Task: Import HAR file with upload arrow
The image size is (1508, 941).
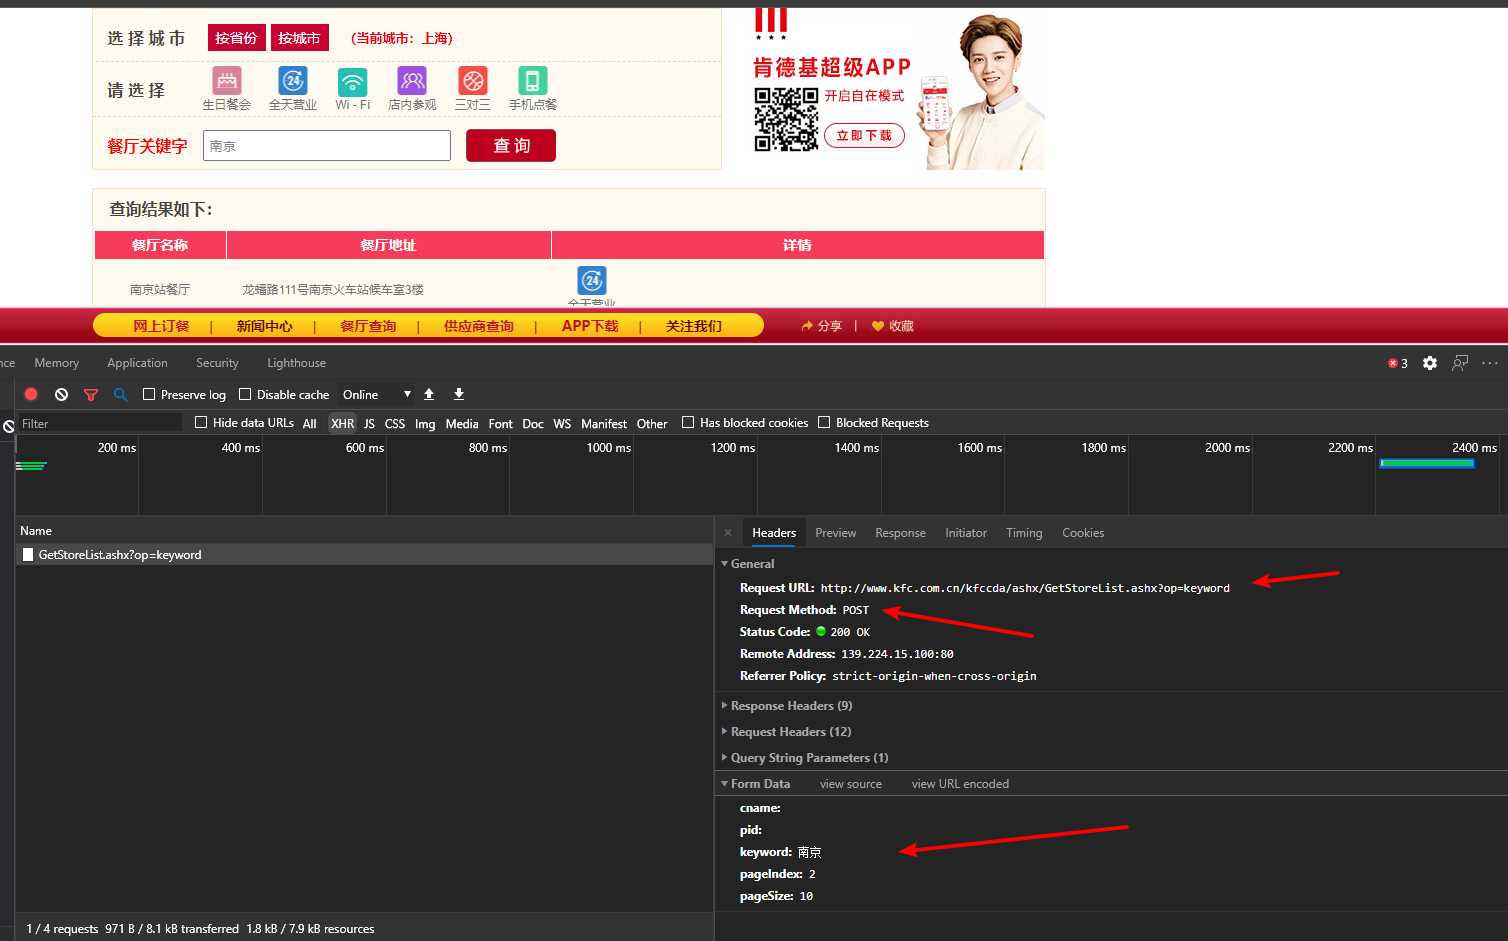Action: pyautogui.click(x=429, y=394)
